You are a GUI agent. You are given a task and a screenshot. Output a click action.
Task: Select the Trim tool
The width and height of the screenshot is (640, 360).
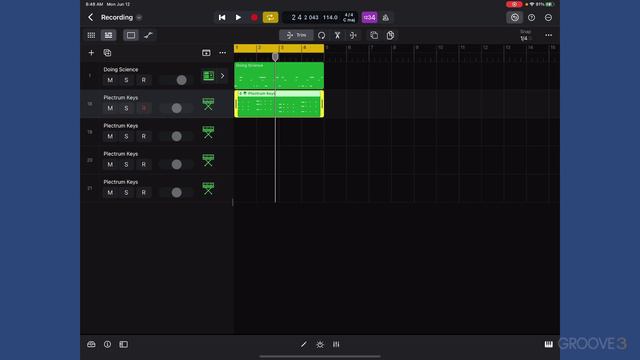tap(296, 35)
